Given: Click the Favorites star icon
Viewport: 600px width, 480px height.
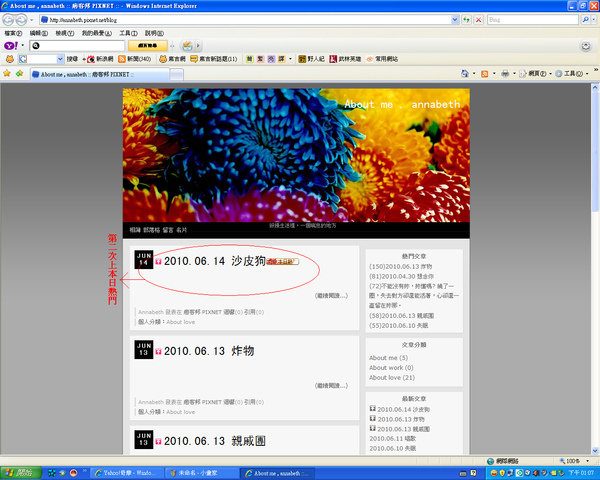Looking at the screenshot, I should pyautogui.click(x=7, y=73).
